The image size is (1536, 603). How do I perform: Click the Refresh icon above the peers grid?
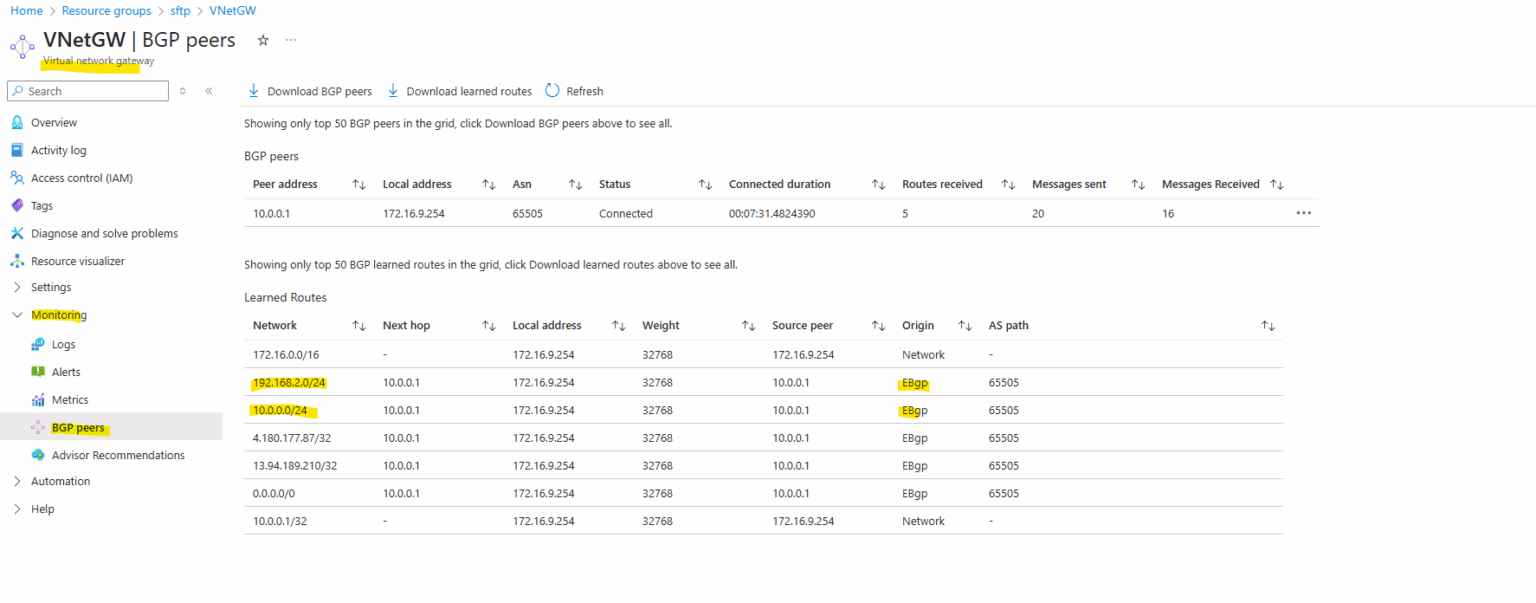[x=553, y=90]
